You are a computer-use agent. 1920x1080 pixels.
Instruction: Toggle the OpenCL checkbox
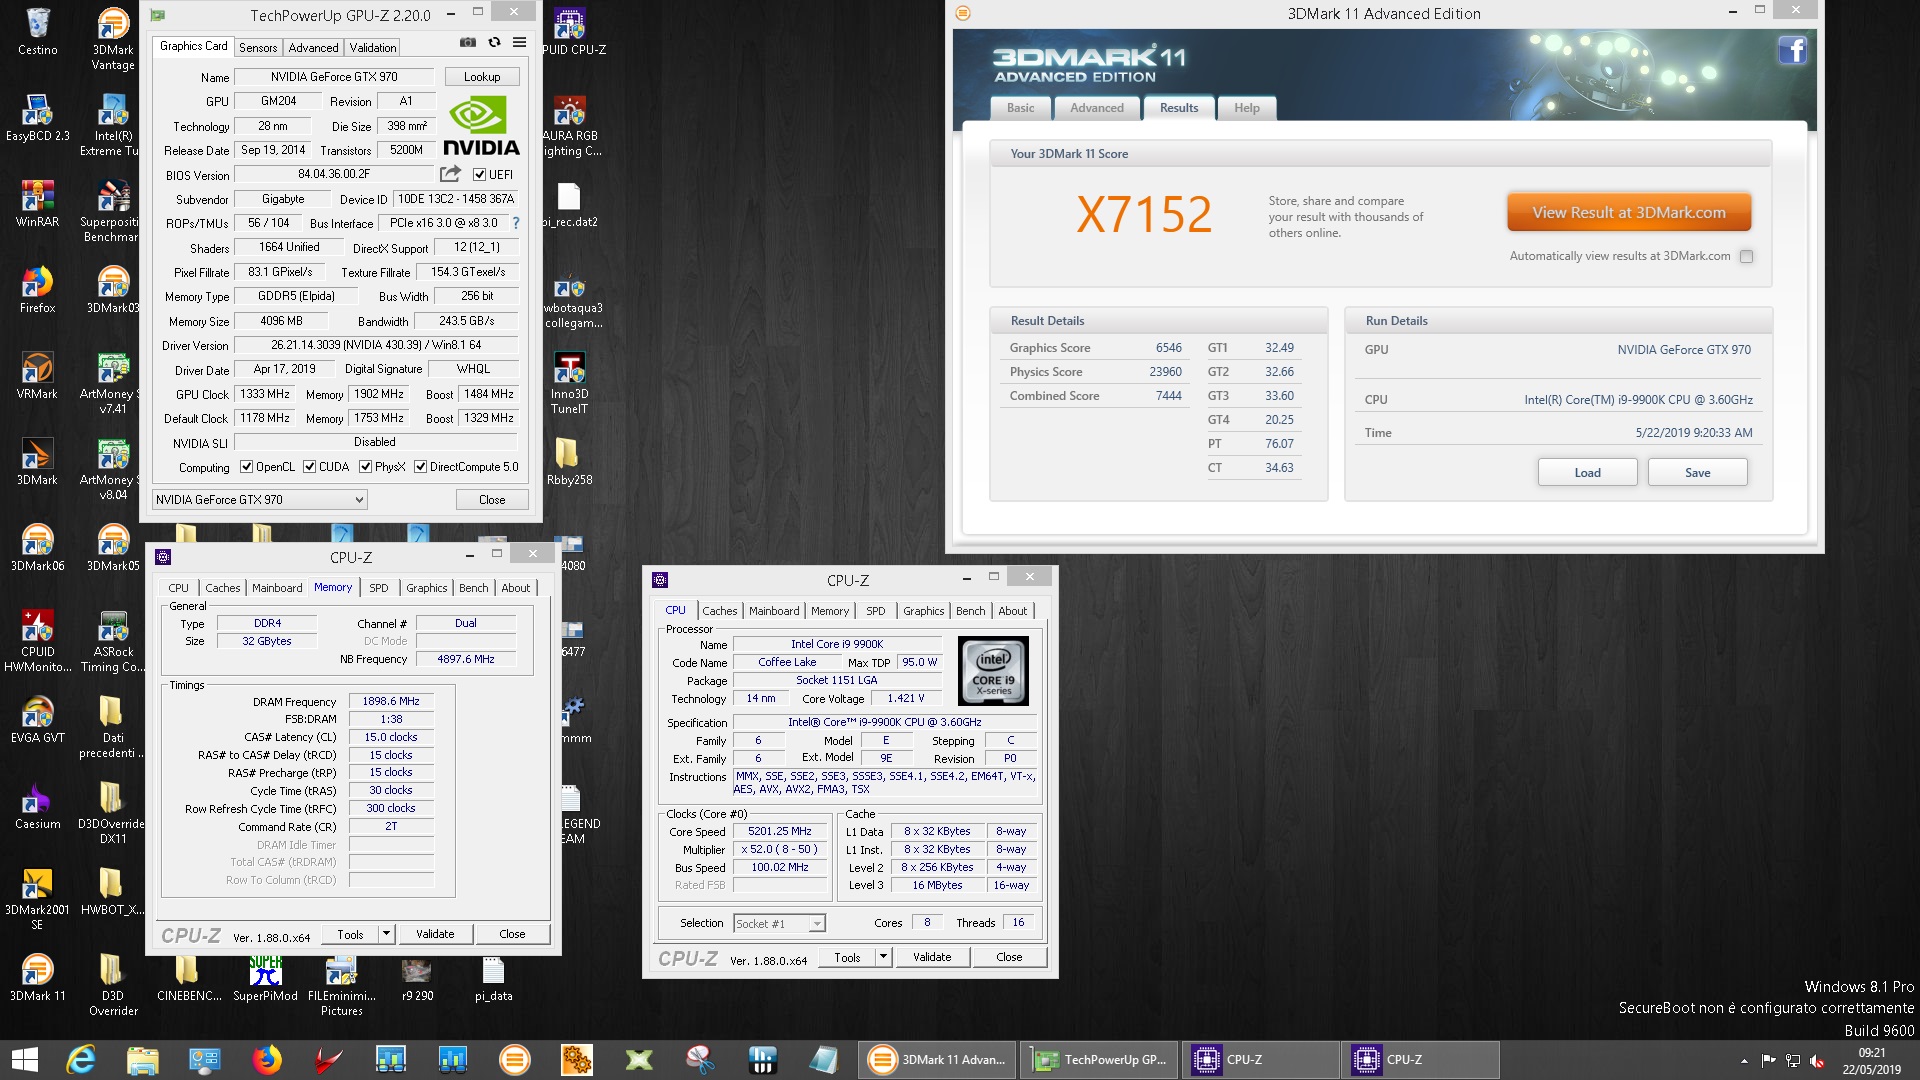(x=246, y=467)
